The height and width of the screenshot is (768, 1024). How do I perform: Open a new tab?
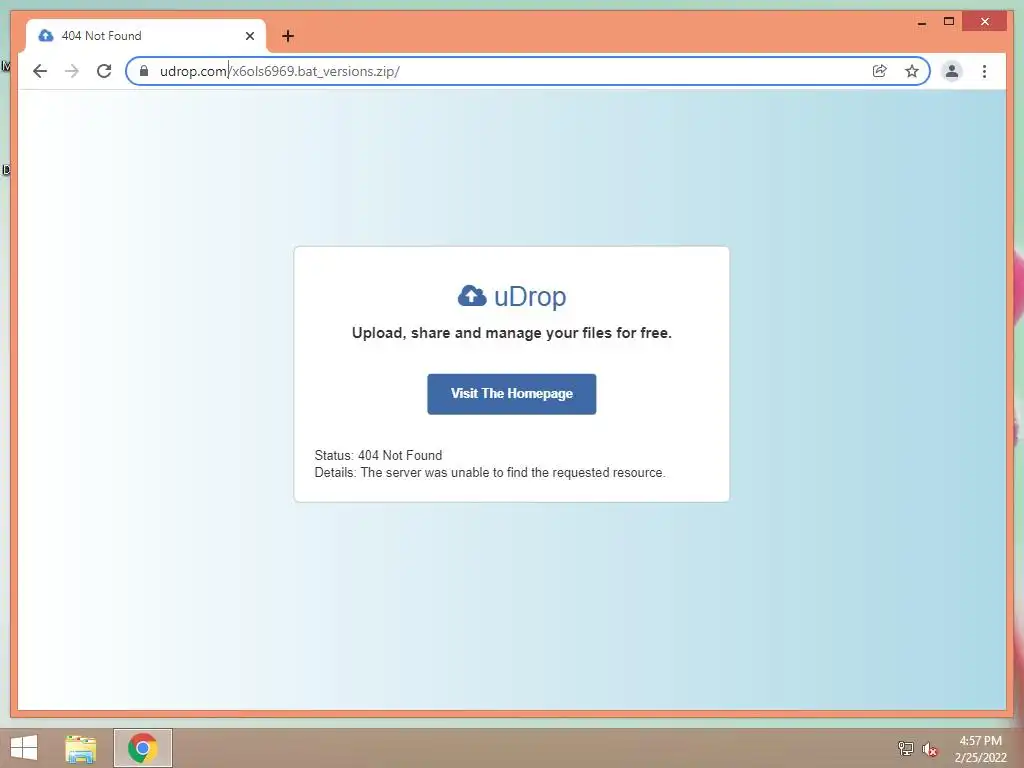[x=288, y=36]
